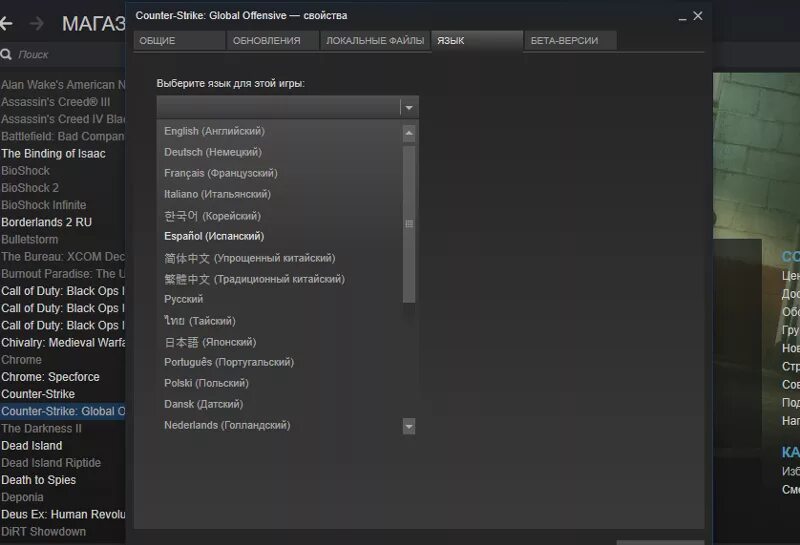This screenshot has width=800, height=545.
Task: Open the ЛОКАЛЬНЫЕ ФАЙЛЫ tab
Action: 375,41
